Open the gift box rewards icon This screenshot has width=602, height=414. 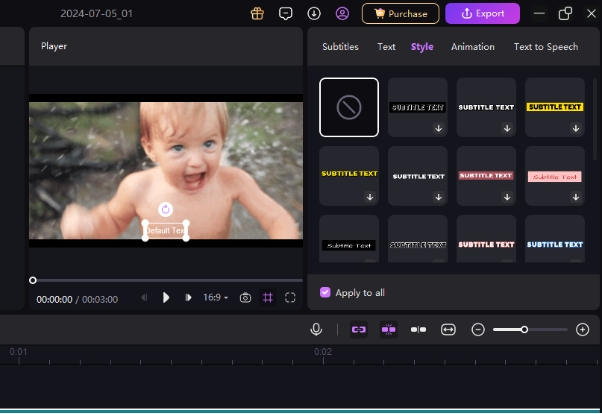(257, 14)
